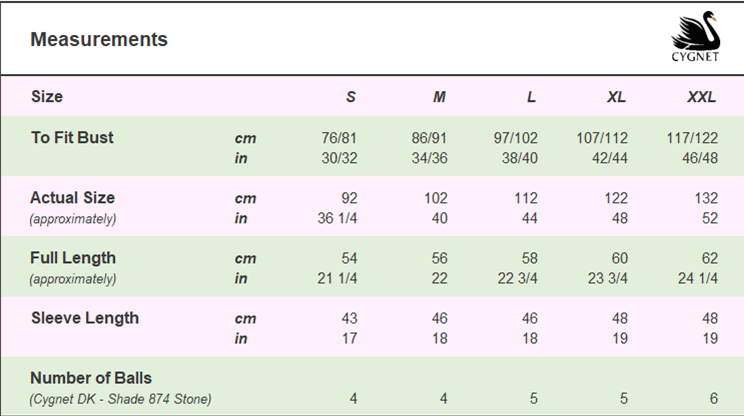Click the 22 3/4 full length value
Screen dimensions: 744x416
(x=518, y=278)
